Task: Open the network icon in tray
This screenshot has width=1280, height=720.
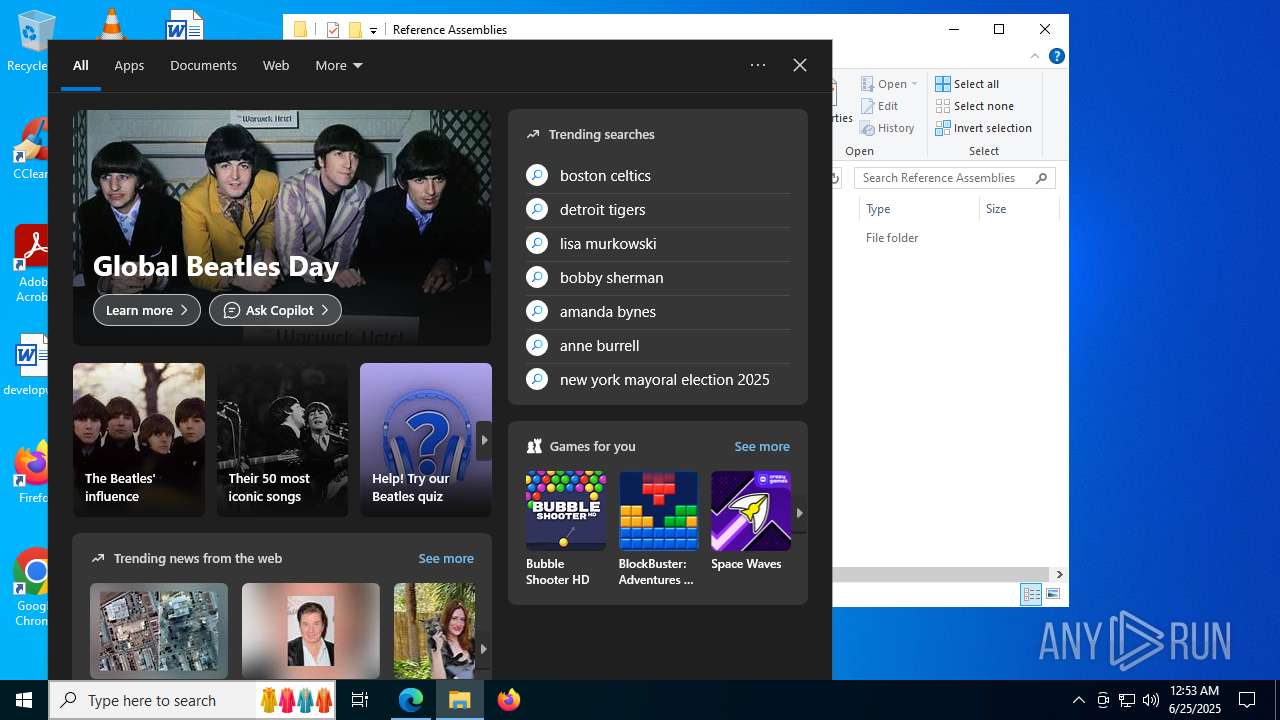Action: [1127, 700]
